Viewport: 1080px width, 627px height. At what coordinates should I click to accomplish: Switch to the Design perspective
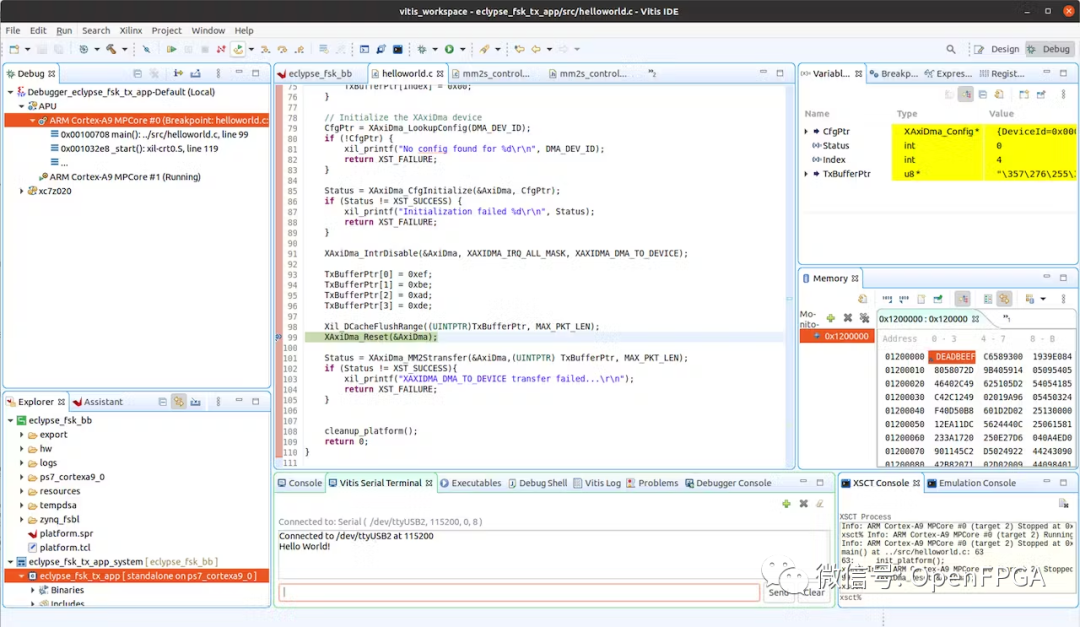point(998,49)
